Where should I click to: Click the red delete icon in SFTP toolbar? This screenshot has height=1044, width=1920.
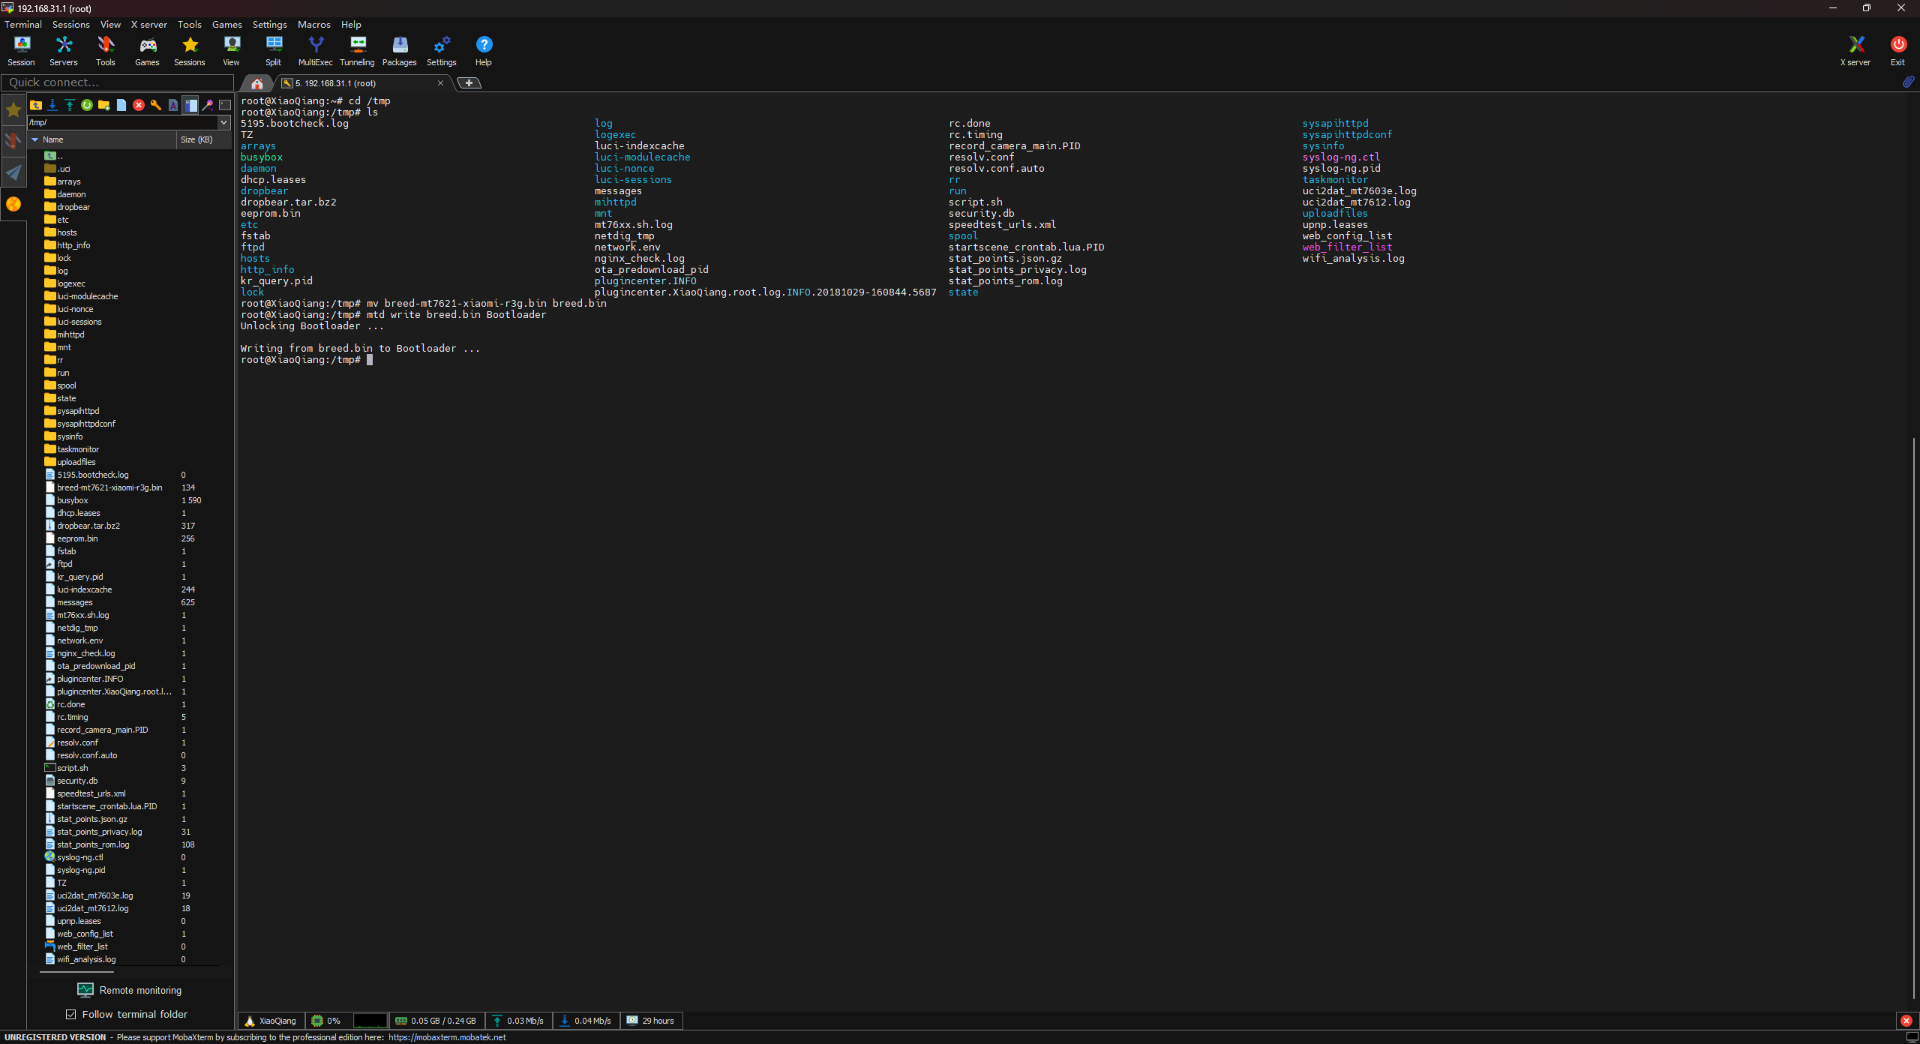[138, 105]
